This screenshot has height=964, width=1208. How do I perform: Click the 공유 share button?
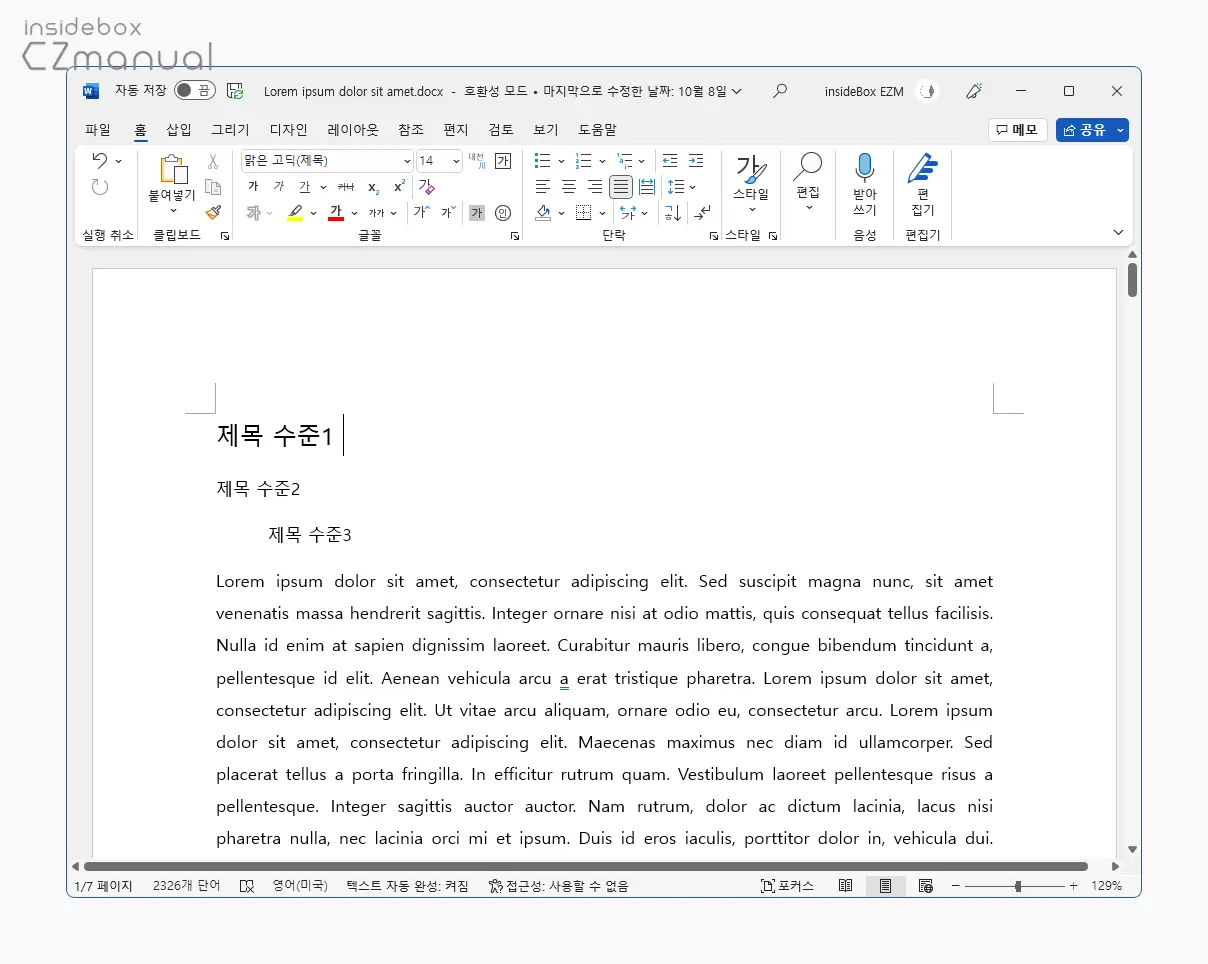[1088, 130]
